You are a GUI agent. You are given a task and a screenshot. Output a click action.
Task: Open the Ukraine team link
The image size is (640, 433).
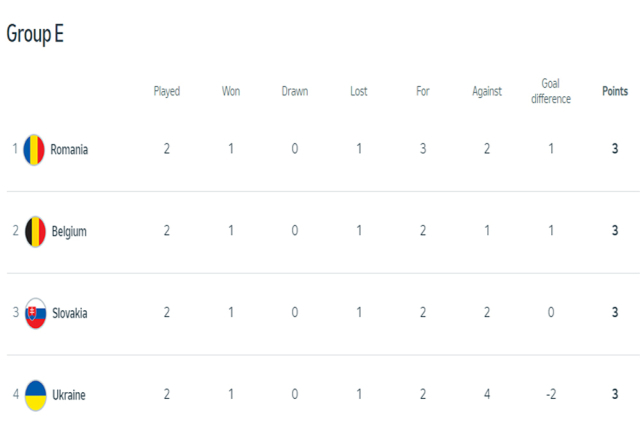pyautogui.click(x=69, y=395)
